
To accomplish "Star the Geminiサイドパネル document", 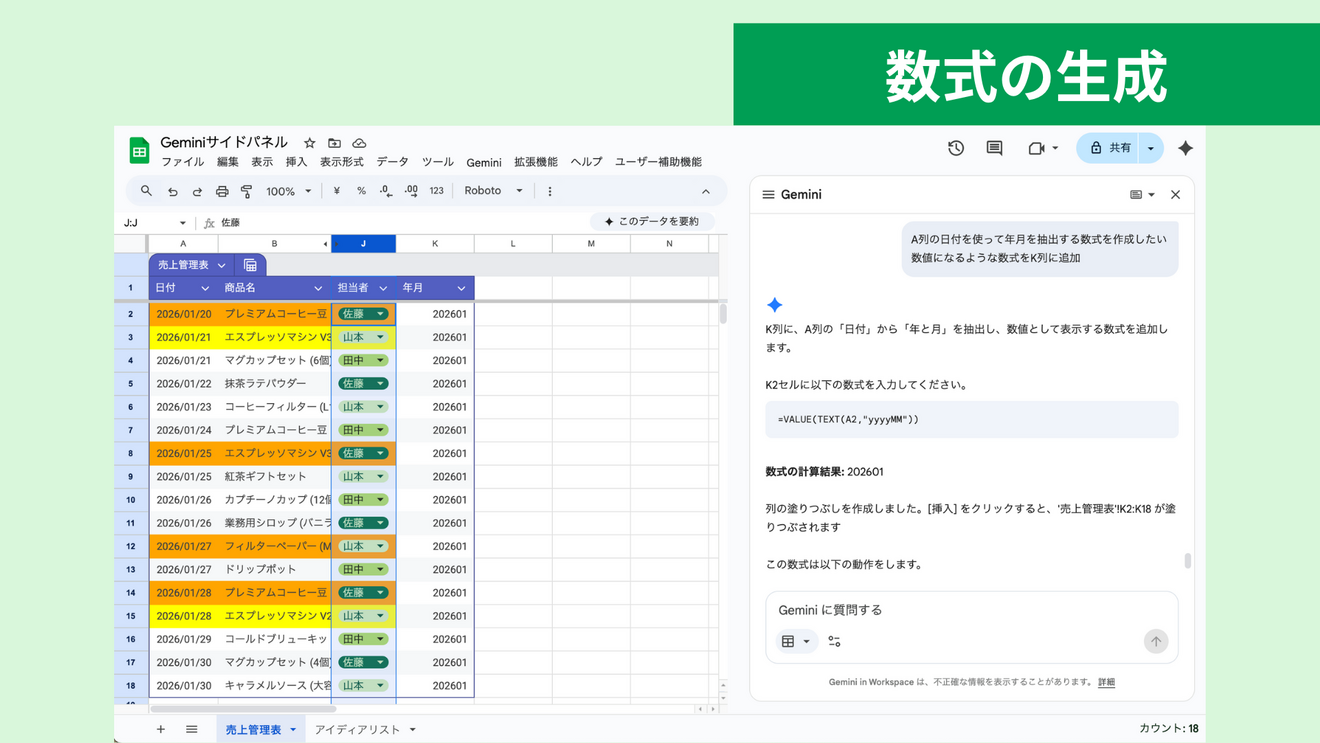I will tap(310, 143).
